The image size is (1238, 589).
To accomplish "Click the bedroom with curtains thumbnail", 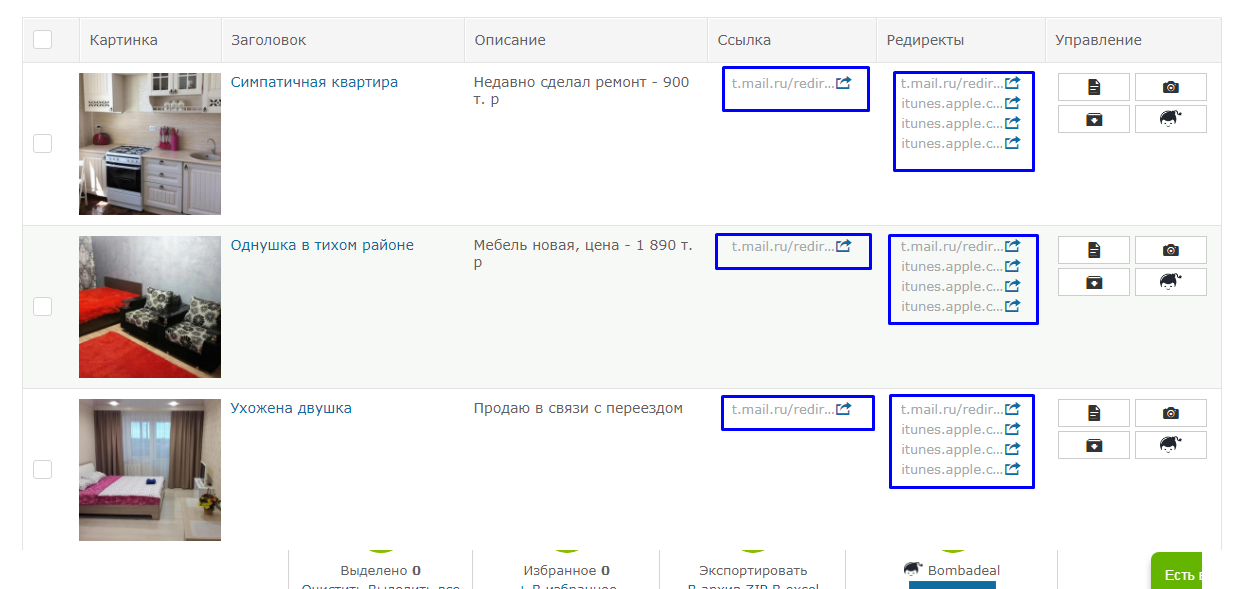I will (x=150, y=470).
